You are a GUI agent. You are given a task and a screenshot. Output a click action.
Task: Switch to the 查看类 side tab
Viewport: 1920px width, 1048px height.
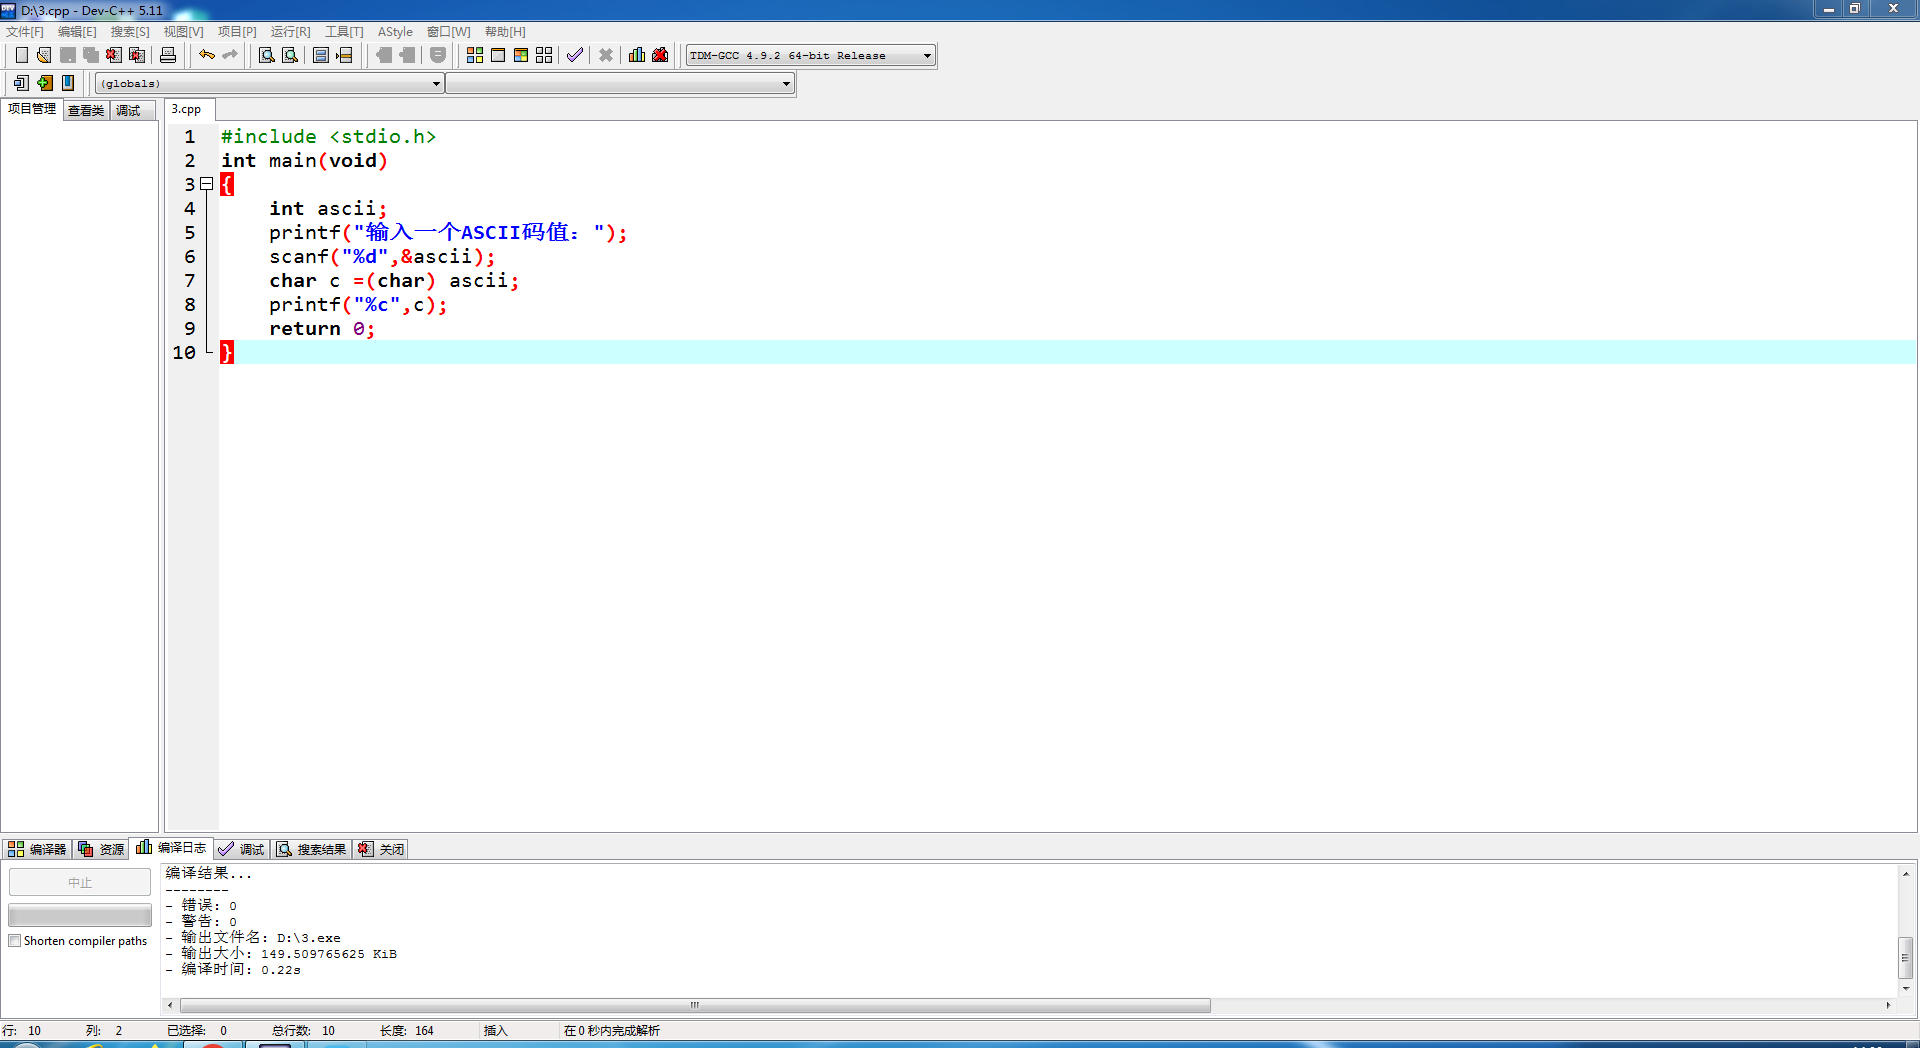click(x=86, y=111)
